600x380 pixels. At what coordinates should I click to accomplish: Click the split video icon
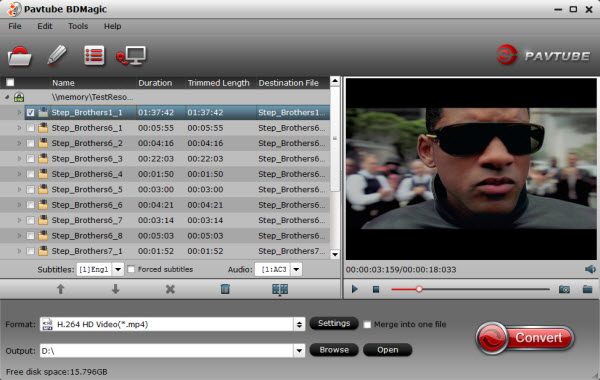280,290
